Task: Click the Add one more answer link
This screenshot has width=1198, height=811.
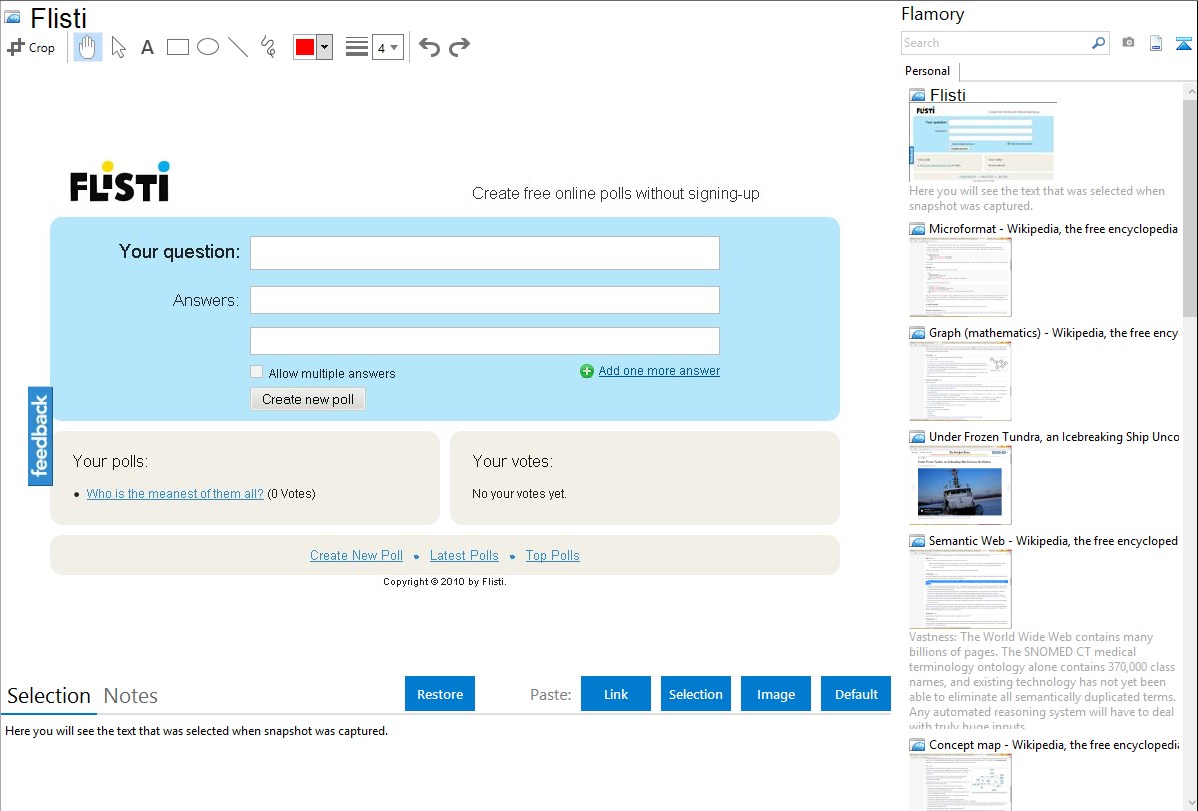Action: (659, 371)
